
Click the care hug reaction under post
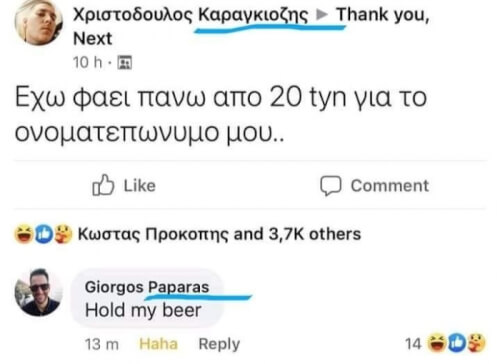click(x=63, y=234)
